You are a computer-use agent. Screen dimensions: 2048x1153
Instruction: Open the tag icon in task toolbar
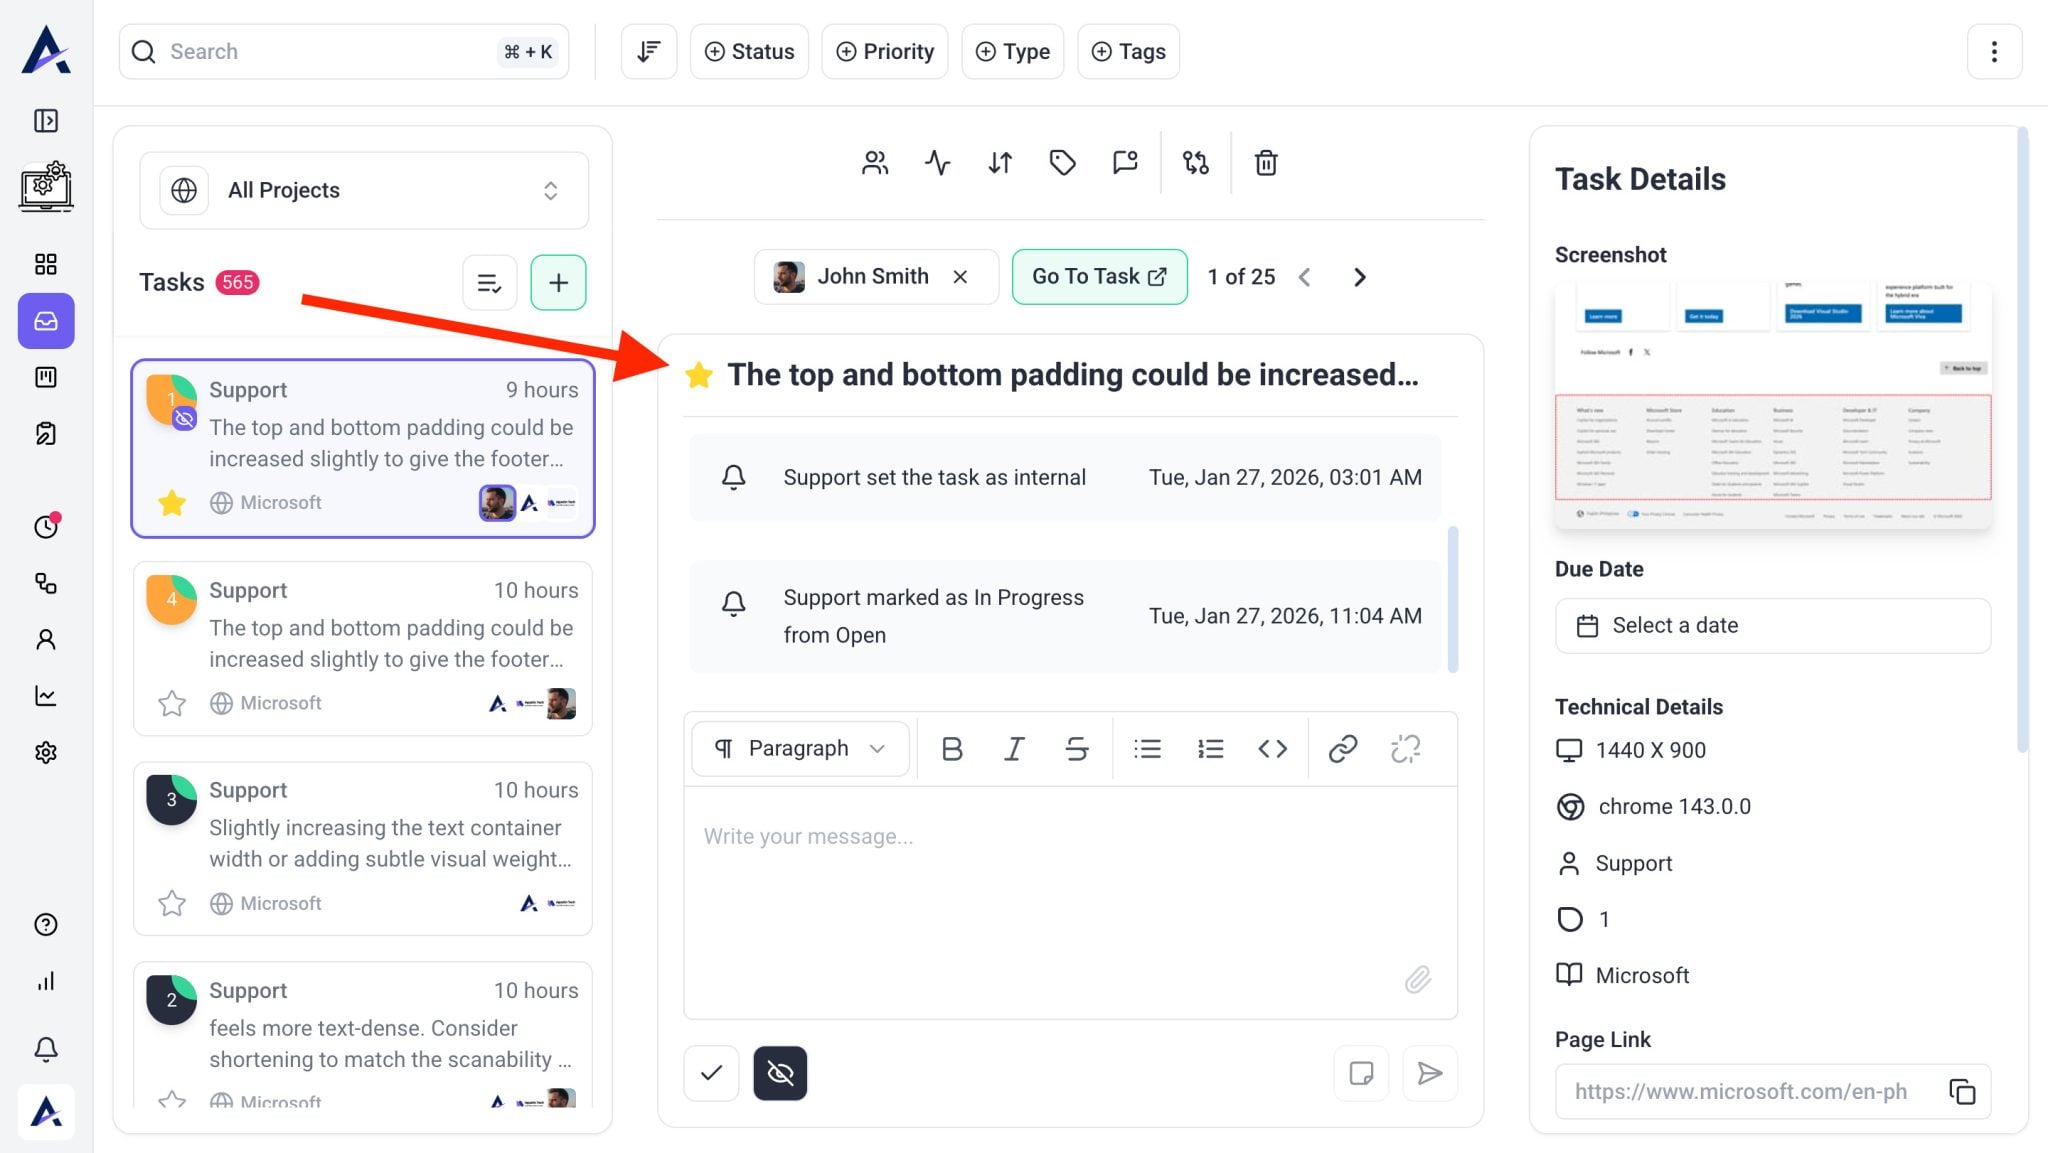[x=1062, y=163]
